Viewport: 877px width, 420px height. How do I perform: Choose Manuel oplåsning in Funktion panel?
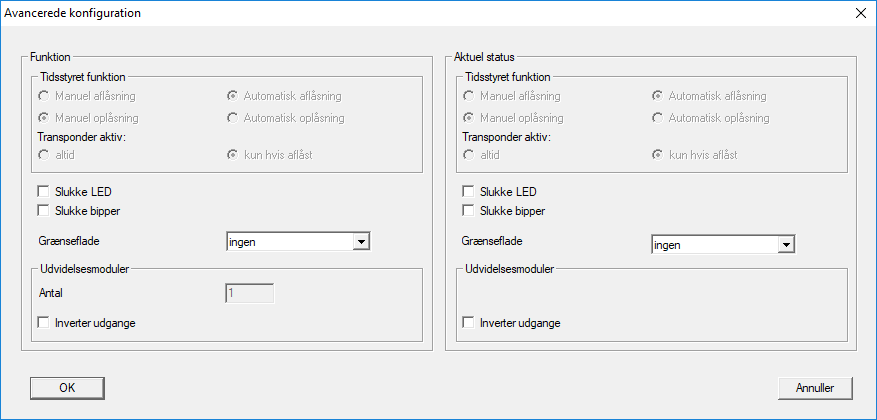click(x=43, y=118)
